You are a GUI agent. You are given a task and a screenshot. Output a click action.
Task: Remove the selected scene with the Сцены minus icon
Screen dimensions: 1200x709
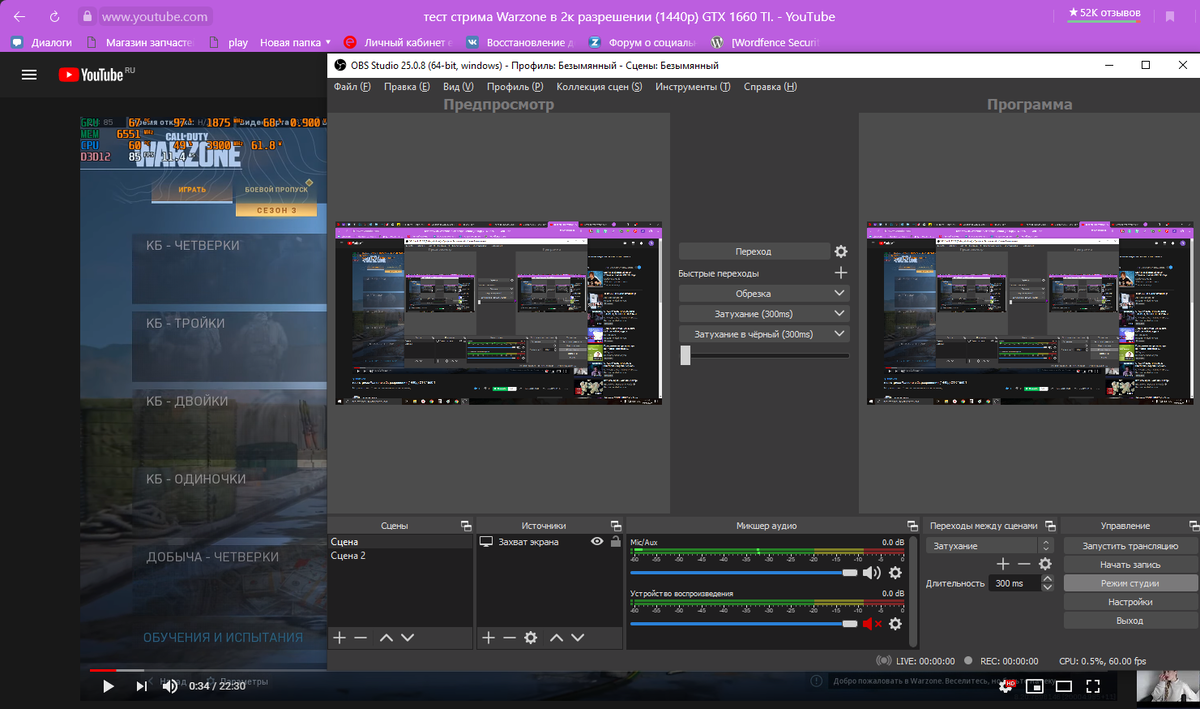[x=360, y=637]
